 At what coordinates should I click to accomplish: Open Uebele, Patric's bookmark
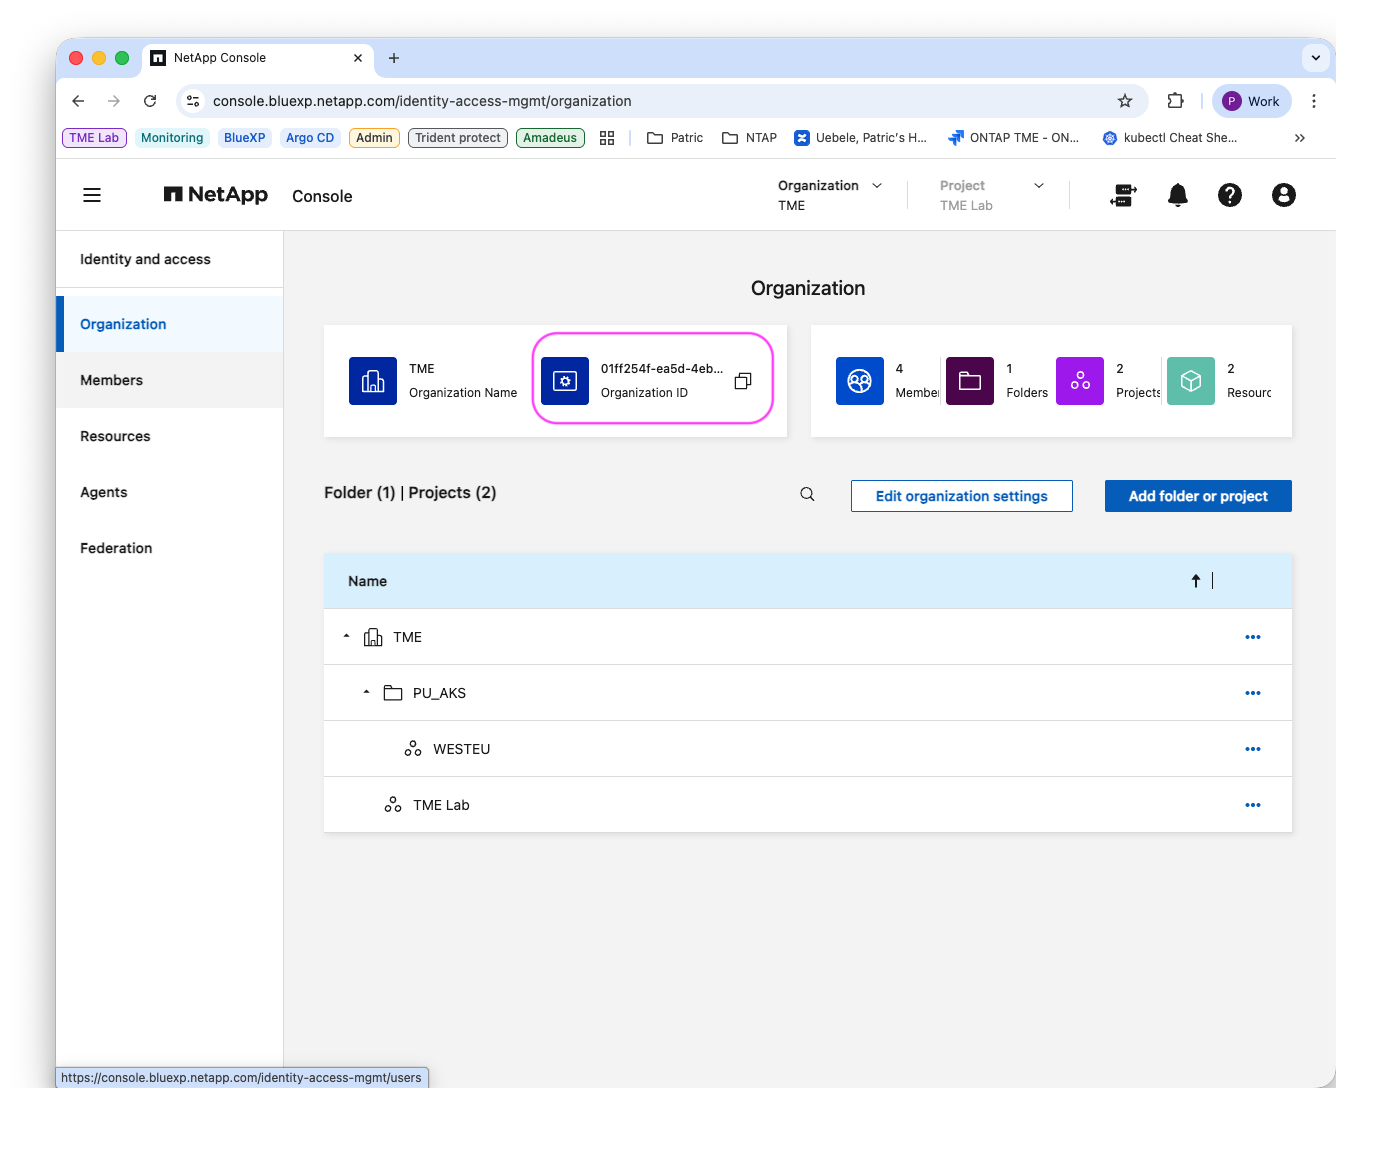(x=861, y=138)
